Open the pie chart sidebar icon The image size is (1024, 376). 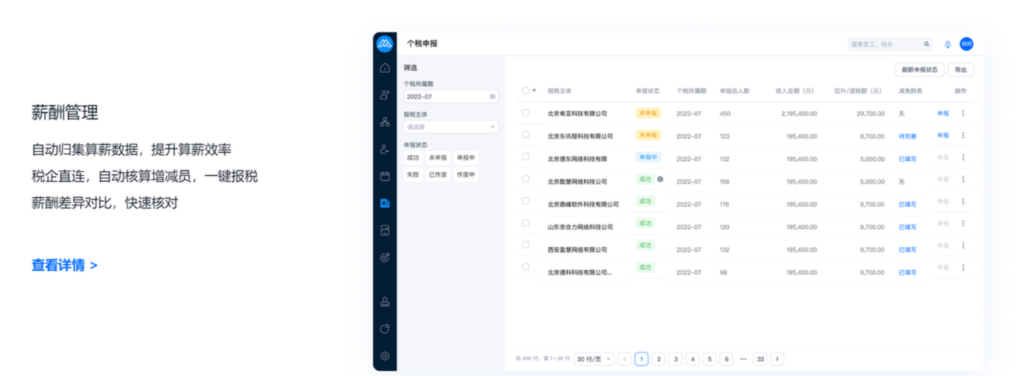[x=385, y=329]
